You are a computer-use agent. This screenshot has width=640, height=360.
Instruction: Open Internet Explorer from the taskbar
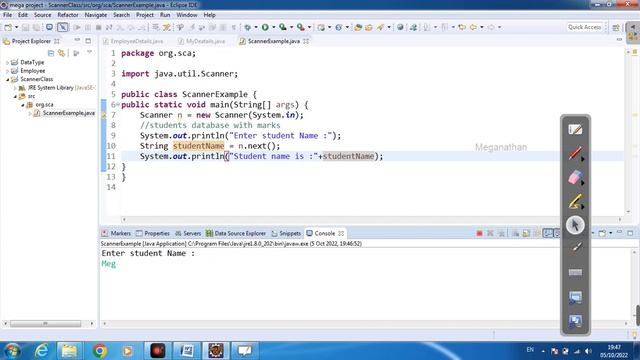point(42,351)
